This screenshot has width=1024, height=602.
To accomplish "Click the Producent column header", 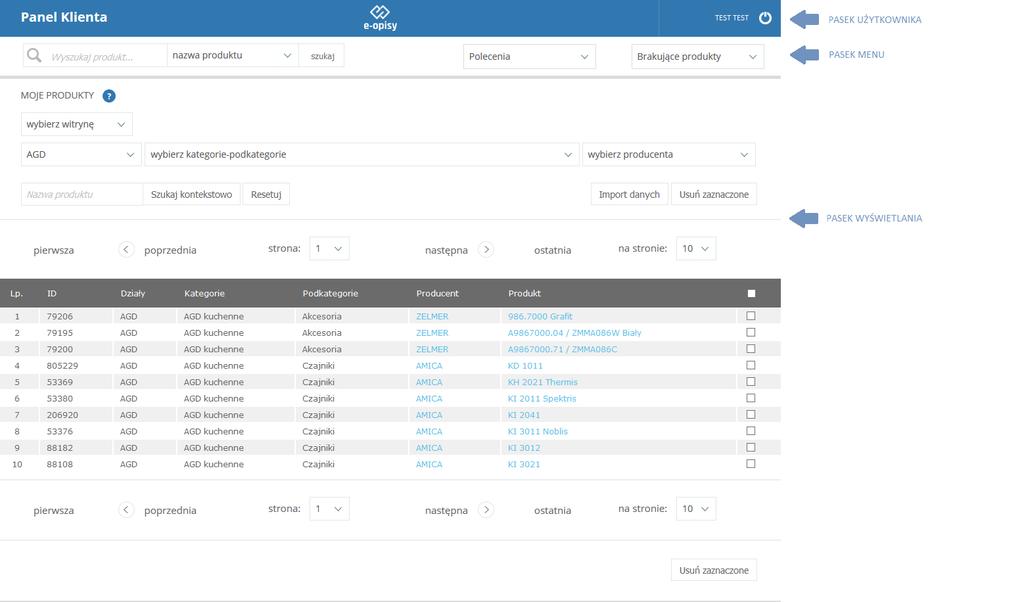I will coord(438,294).
